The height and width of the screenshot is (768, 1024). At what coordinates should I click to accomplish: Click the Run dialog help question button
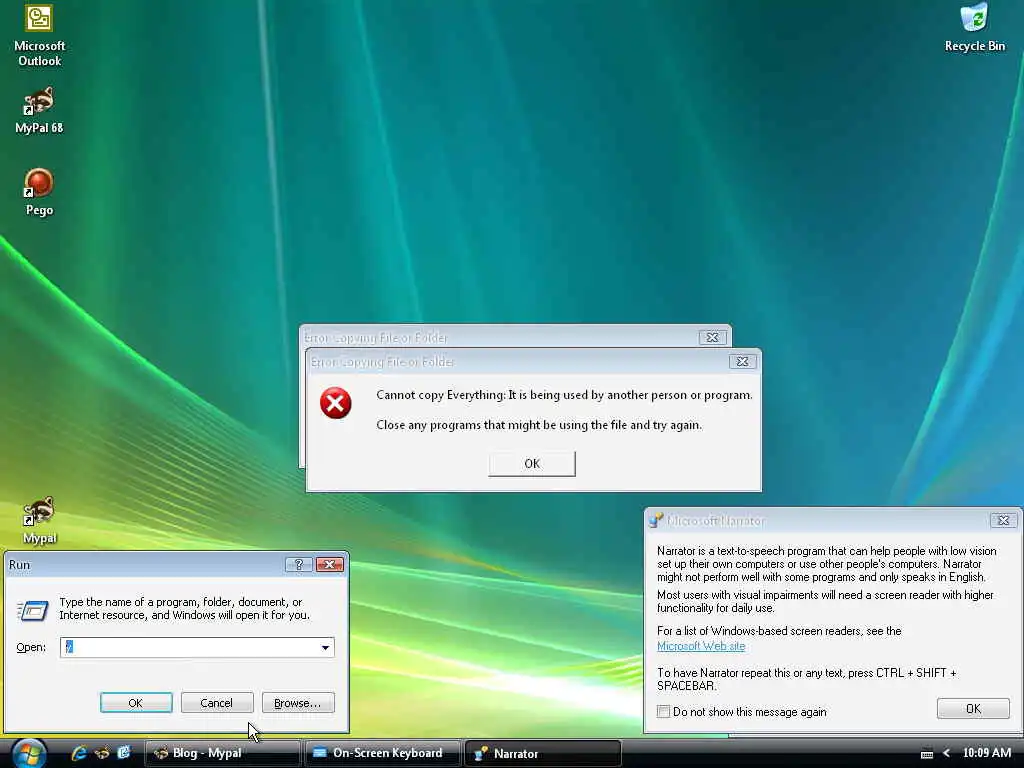[298, 564]
